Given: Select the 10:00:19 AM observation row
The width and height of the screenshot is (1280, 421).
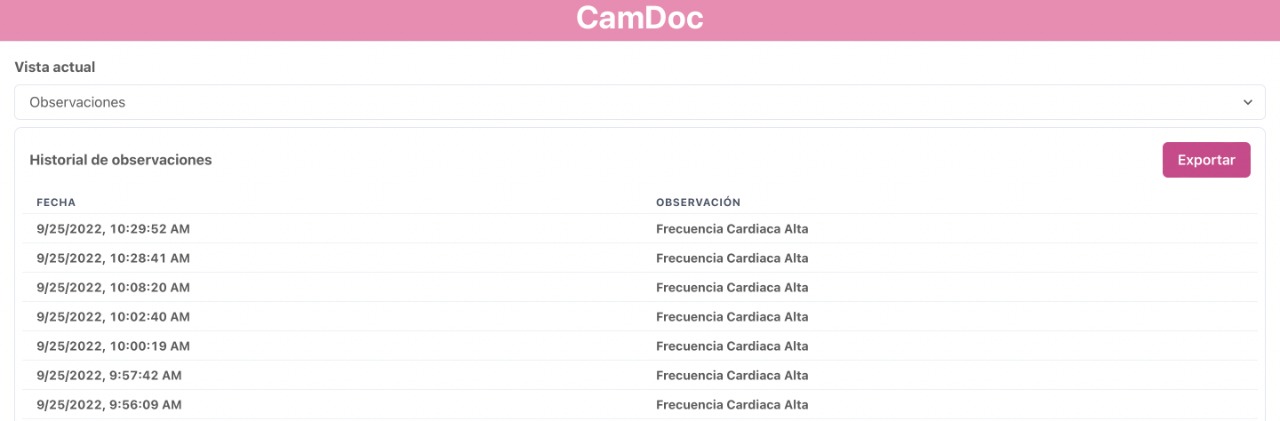Looking at the screenshot, I should click(640, 346).
